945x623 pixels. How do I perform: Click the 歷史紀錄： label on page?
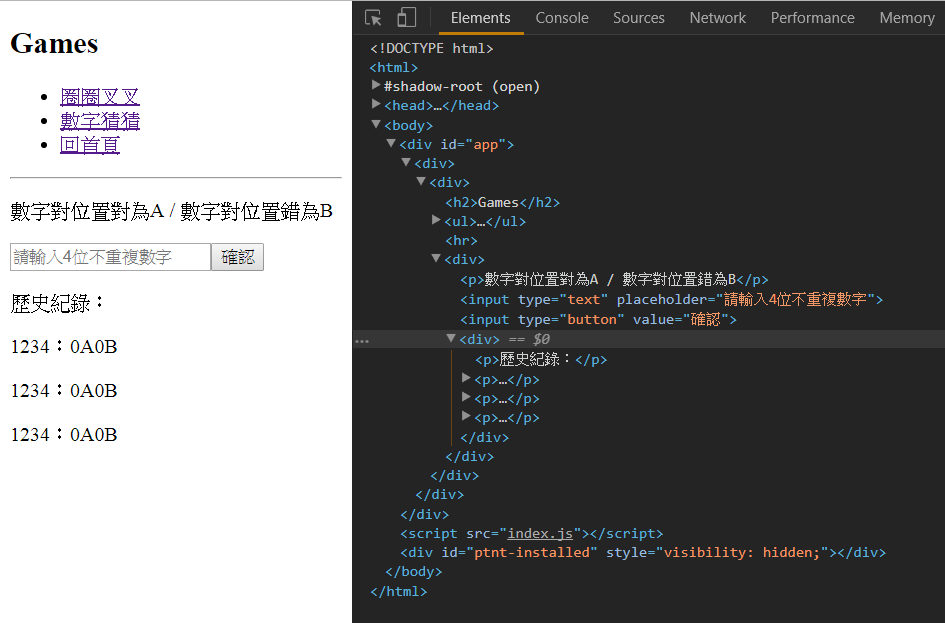(x=58, y=303)
